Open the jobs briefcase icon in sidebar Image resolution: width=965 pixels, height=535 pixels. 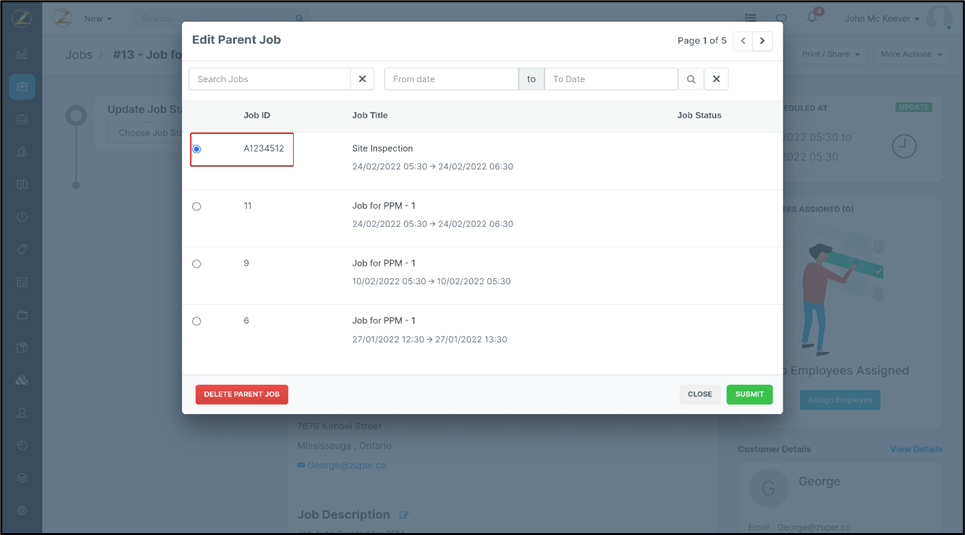click(22, 87)
